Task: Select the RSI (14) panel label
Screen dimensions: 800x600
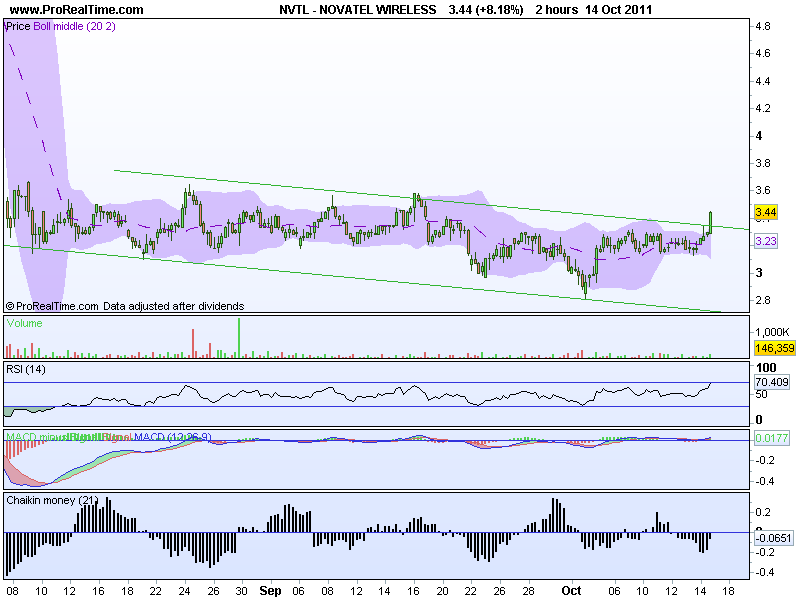Action: pyautogui.click(x=26, y=369)
